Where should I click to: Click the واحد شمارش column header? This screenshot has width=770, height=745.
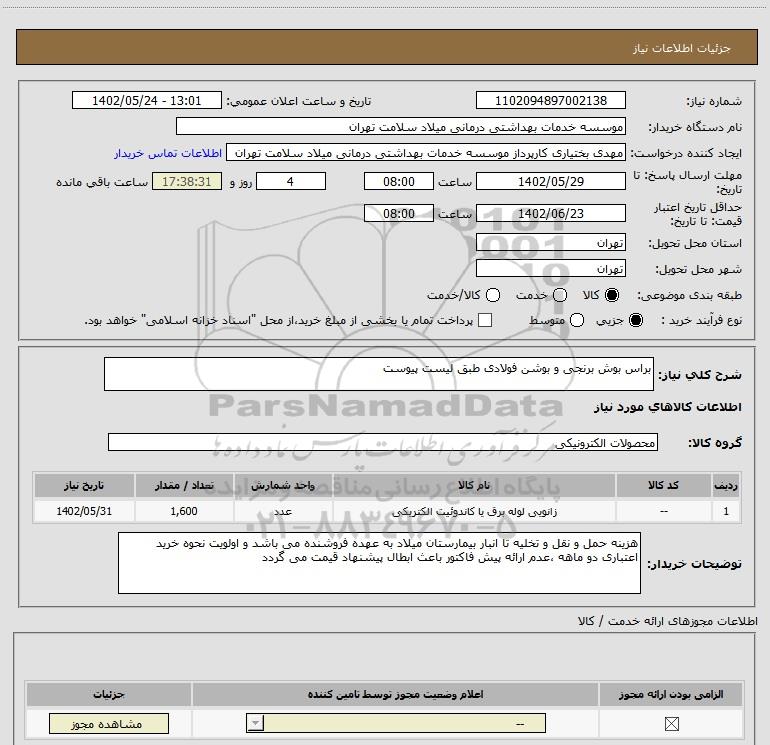tap(283, 485)
